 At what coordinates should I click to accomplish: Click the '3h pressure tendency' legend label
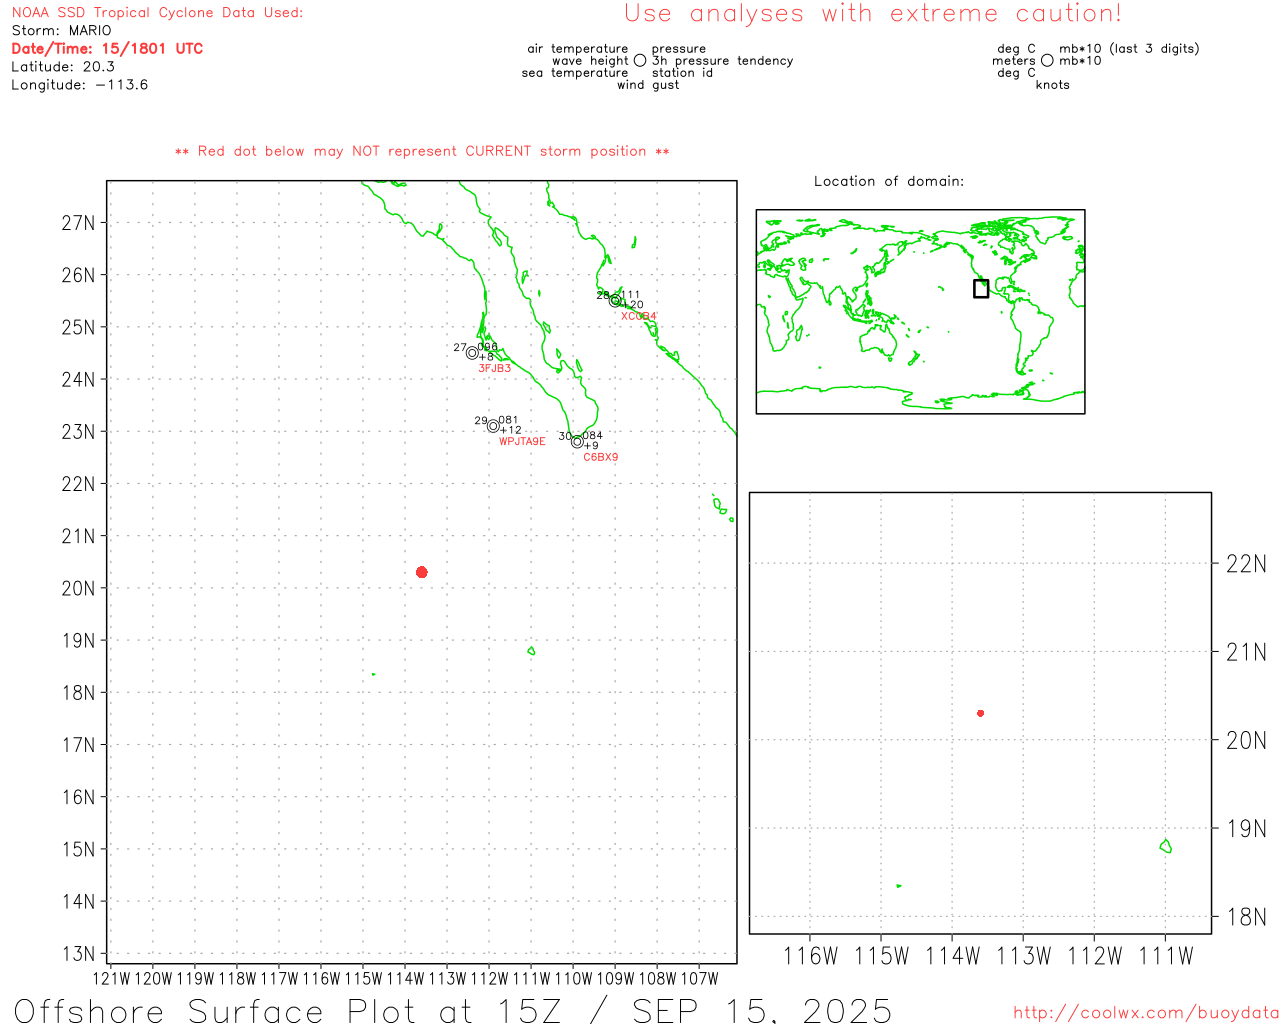[722, 60]
